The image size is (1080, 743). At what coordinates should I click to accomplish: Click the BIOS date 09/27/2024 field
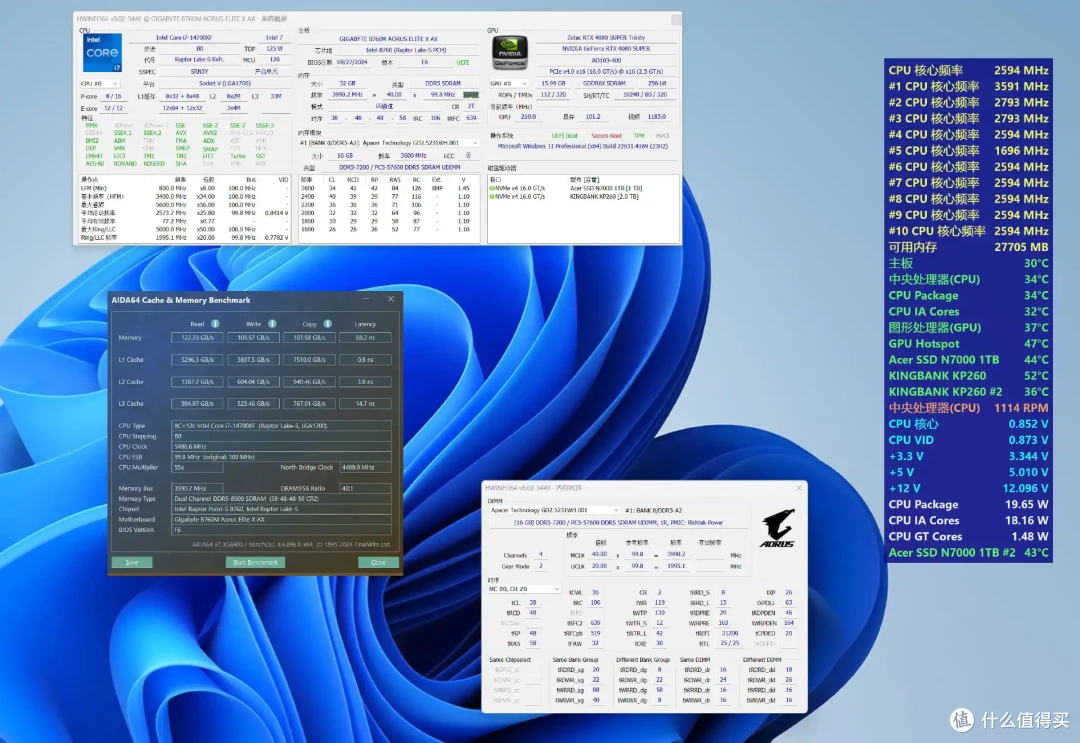point(351,62)
